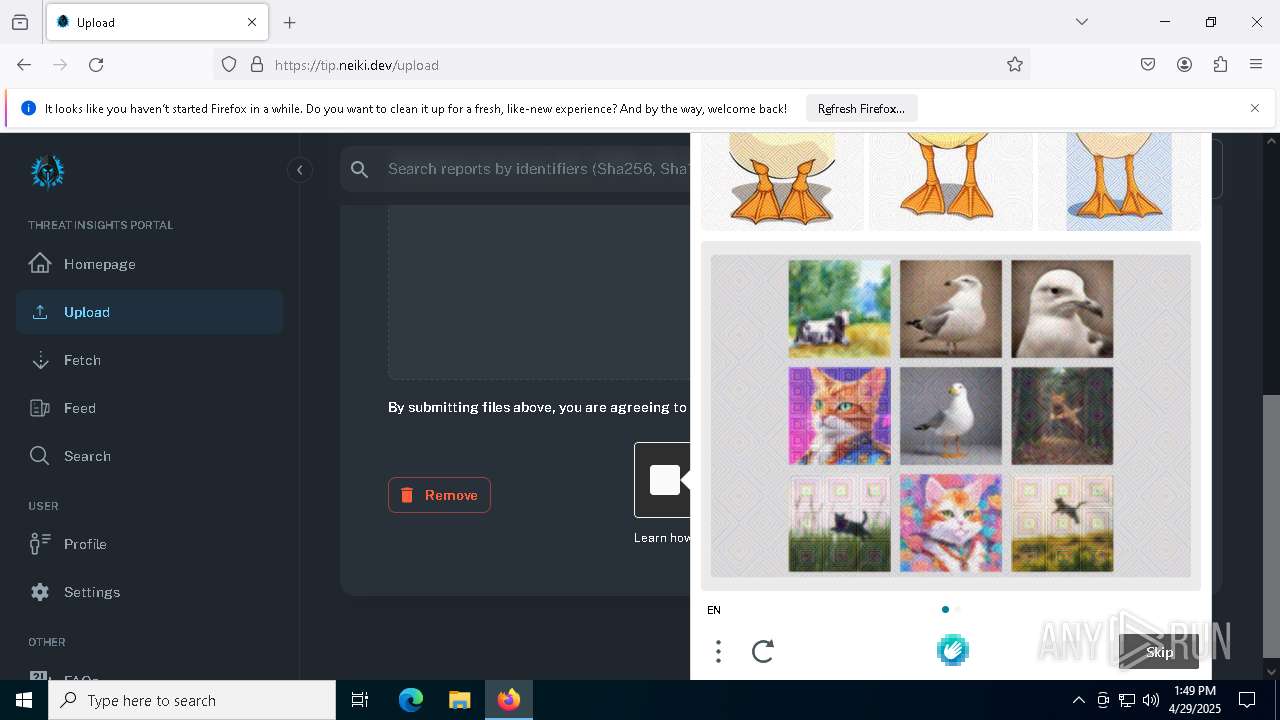
Task: Click the taskbar search box
Action: [x=192, y=700]
